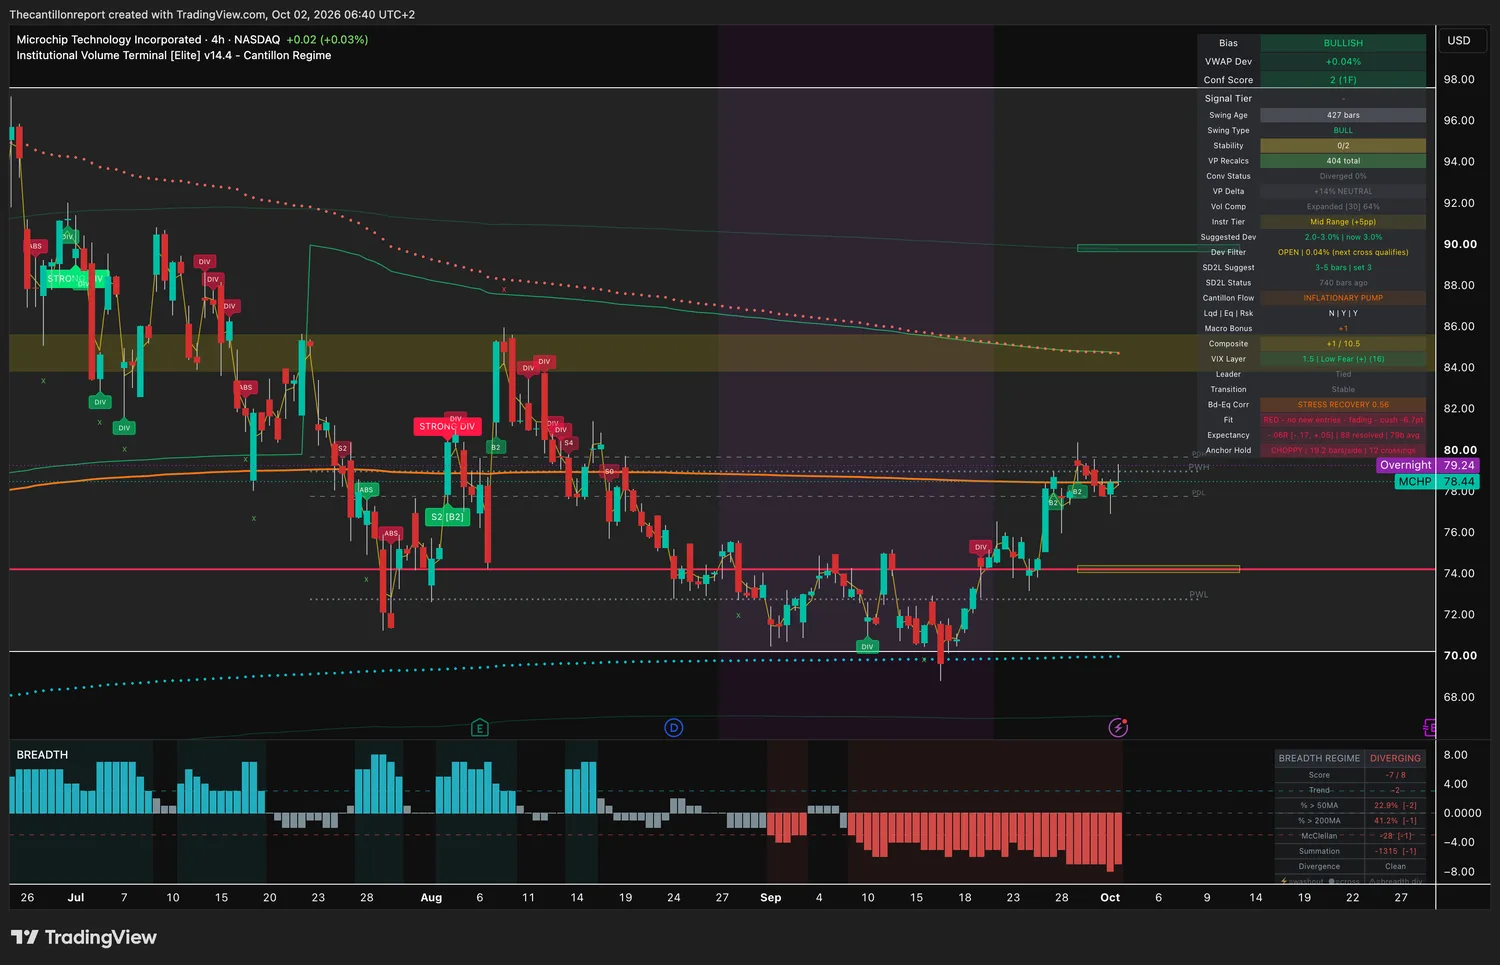Click the STRESS RECOVERY 0.56 cell
Viewport: 1500px width, 965px height.
pyautogui.click(x=1343, y=405)
